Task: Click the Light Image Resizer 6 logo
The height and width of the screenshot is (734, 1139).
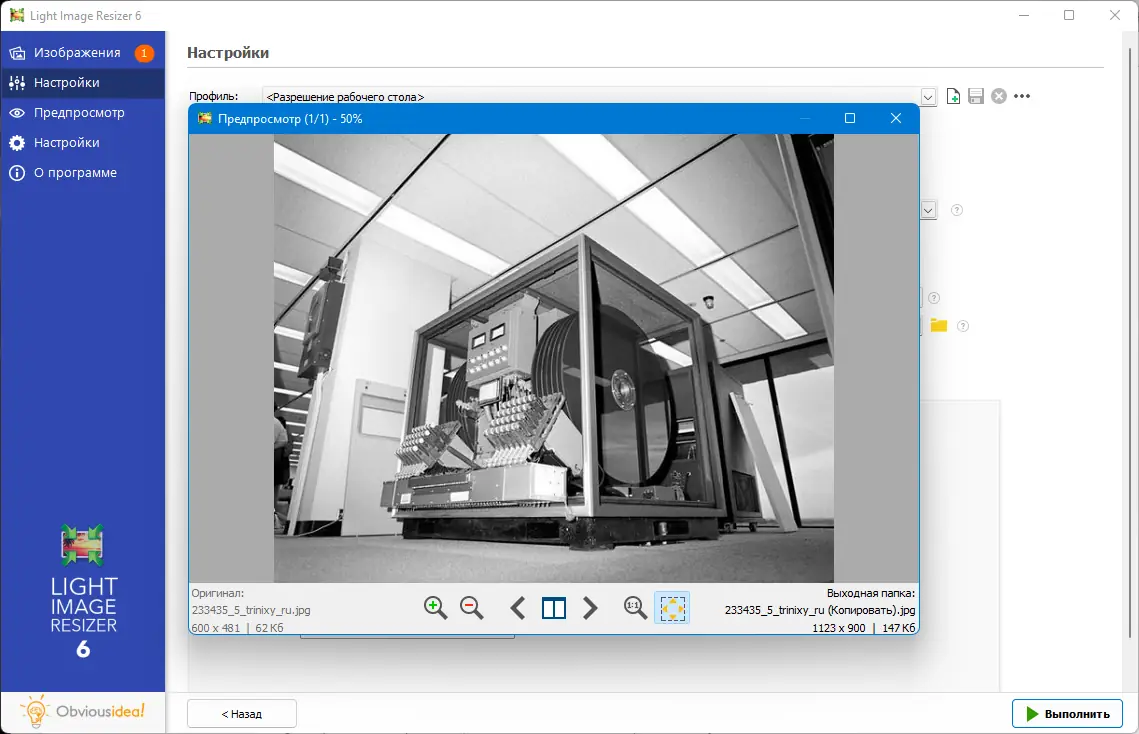Action: [83, 591]
